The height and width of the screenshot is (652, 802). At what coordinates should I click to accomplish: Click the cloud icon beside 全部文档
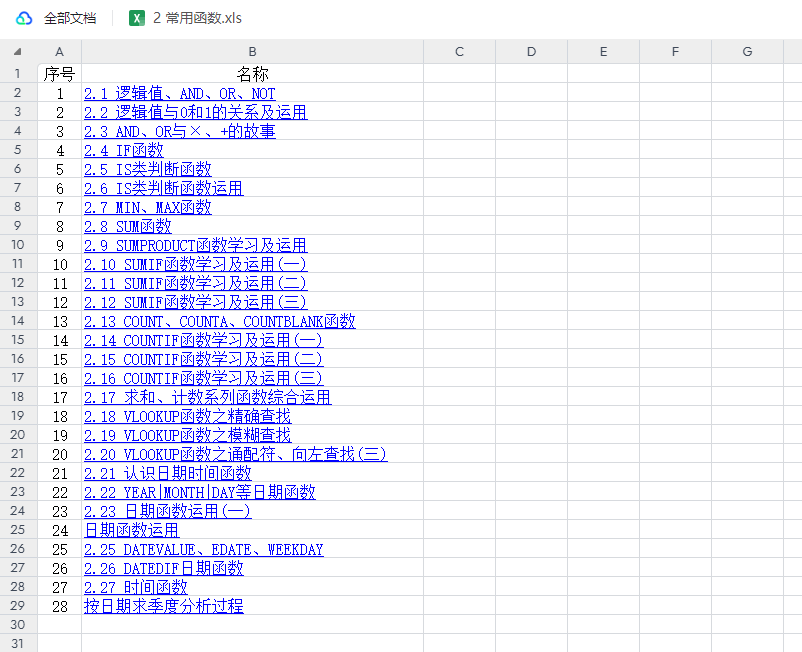point(24,18)
